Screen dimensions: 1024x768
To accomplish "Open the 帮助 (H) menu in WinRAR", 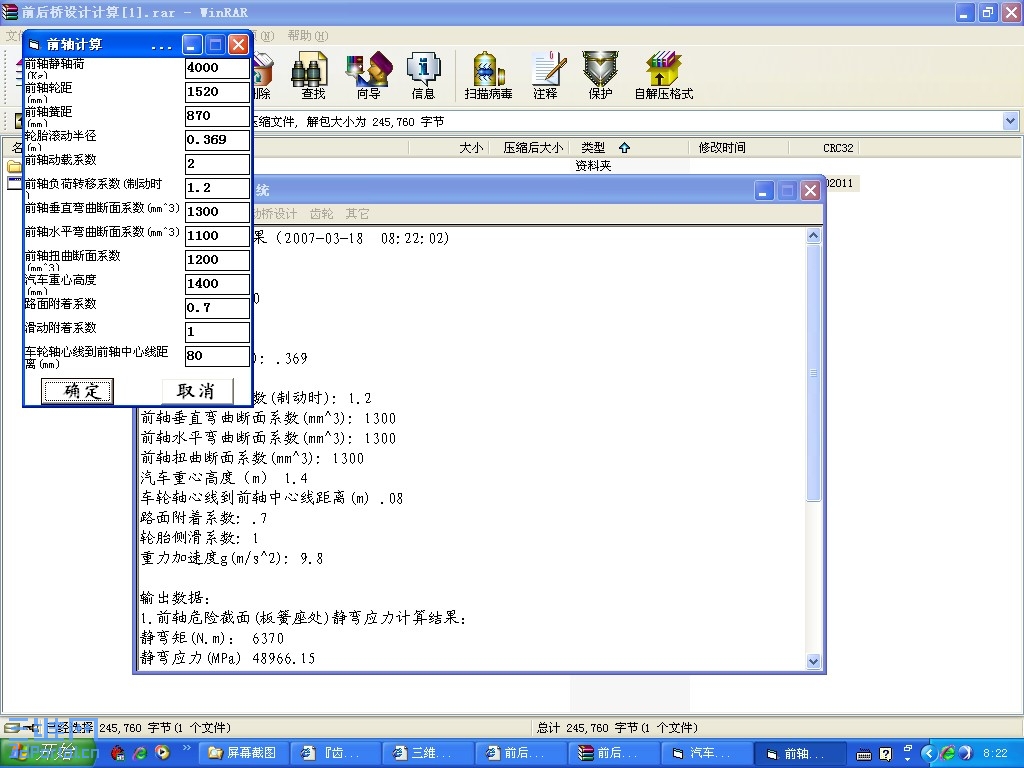I will [308, 35].
